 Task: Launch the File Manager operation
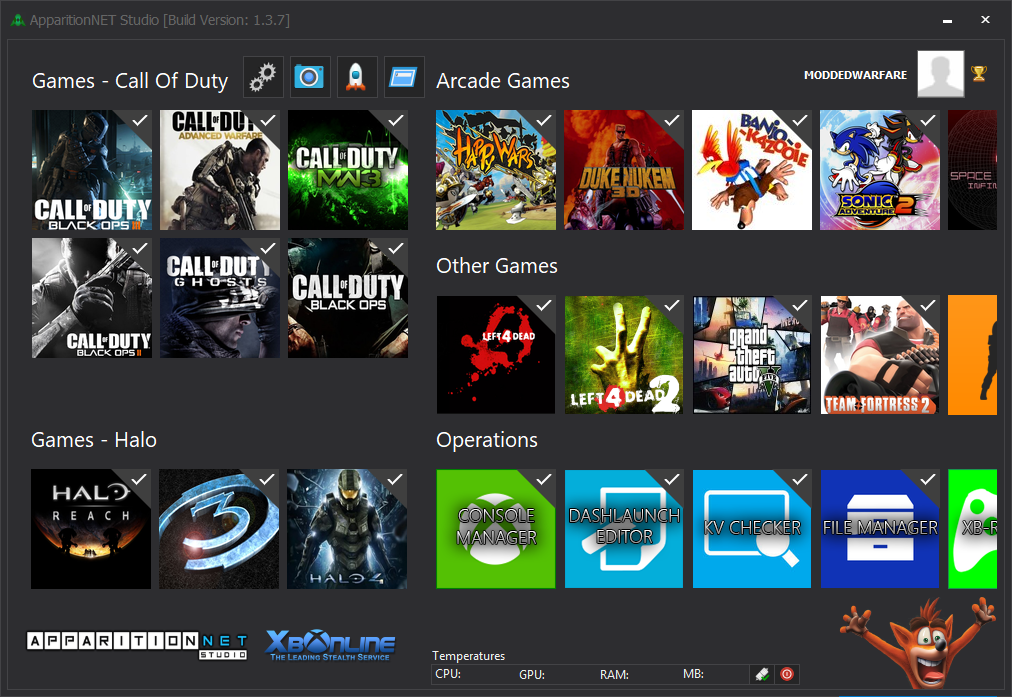coord(879,528)
